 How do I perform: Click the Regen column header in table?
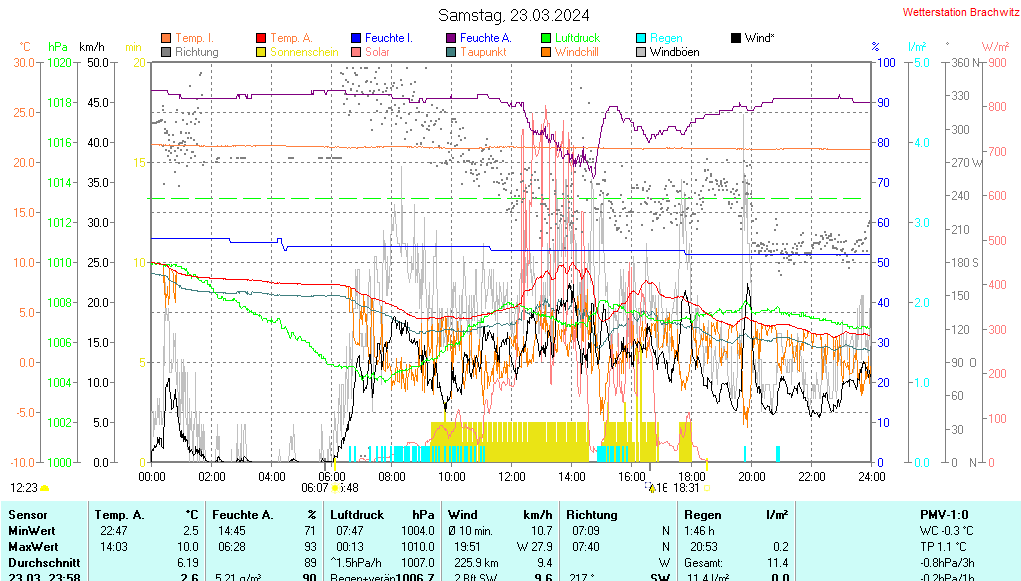(x=703, y=514)
